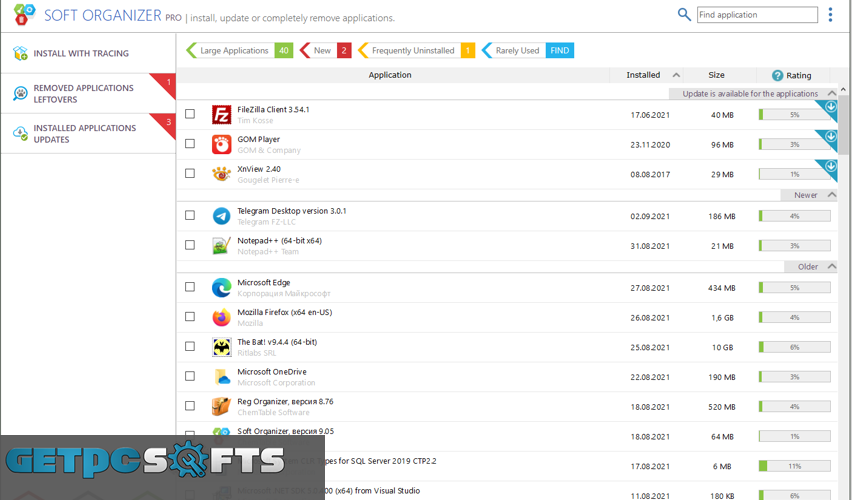Click the update download icon for FileZilla
Image resolution: width=852 pixels, height=500 pixels.
830,107
